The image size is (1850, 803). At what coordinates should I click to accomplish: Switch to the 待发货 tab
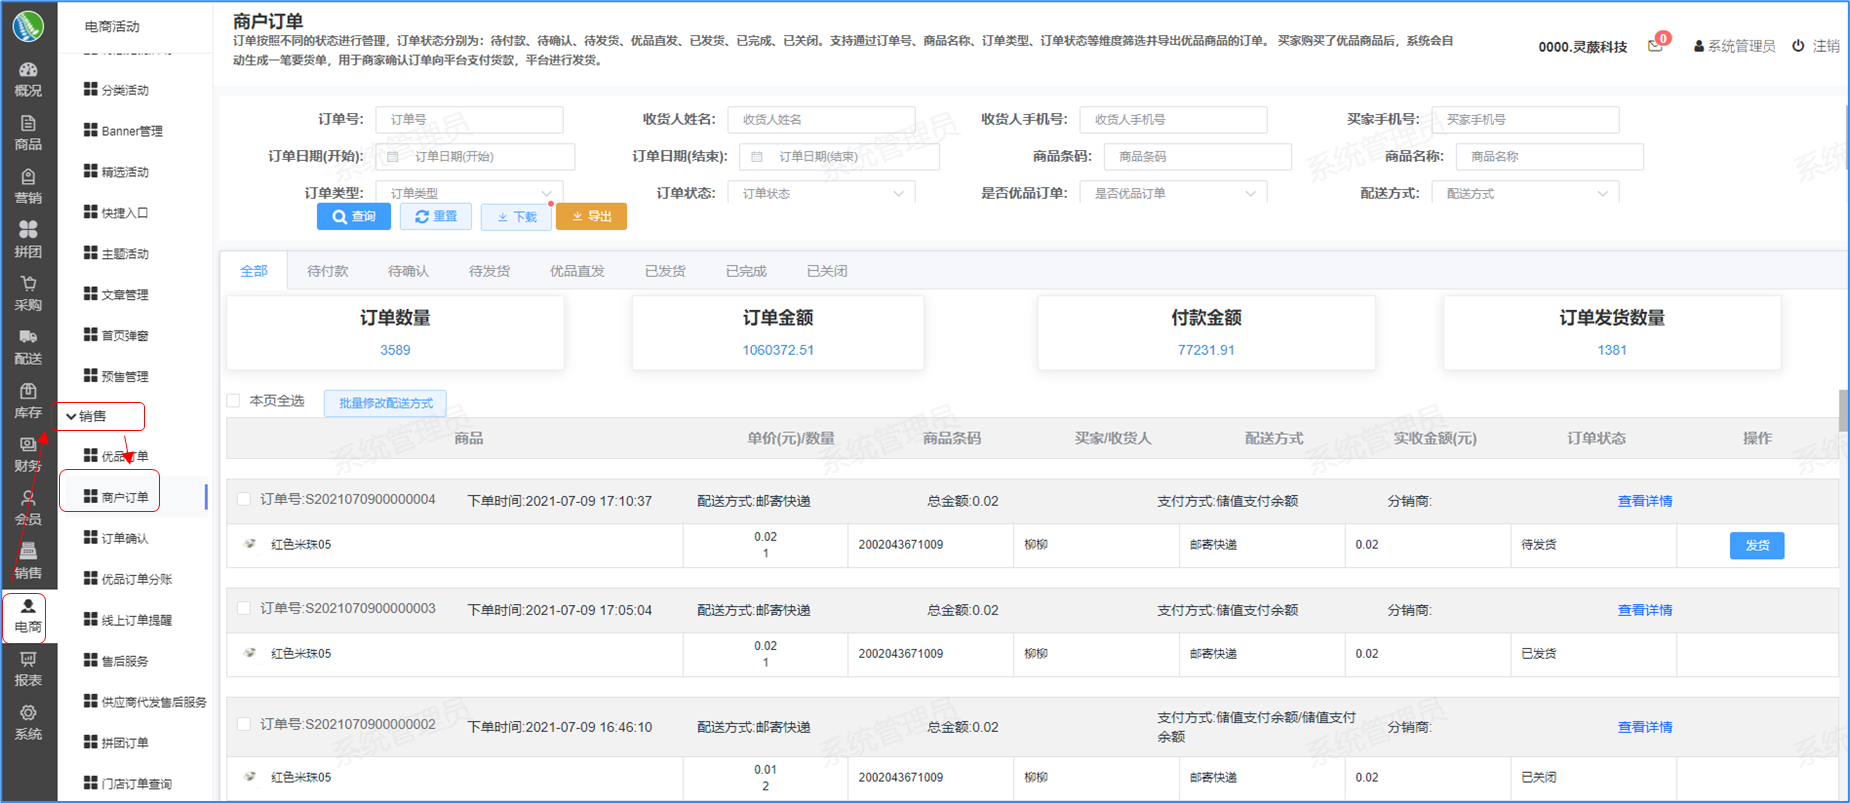pos(489,271)
